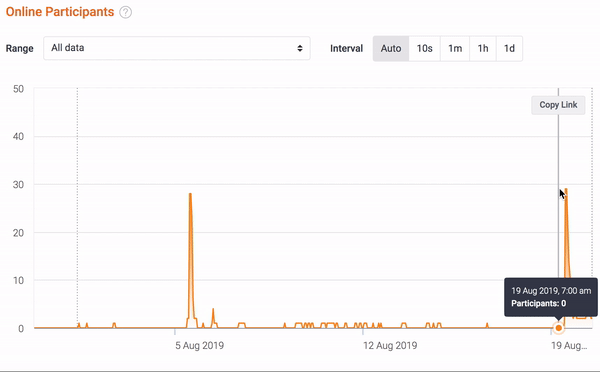Click the Interval label
Screen dimensions: 600x372
(346, 49)
